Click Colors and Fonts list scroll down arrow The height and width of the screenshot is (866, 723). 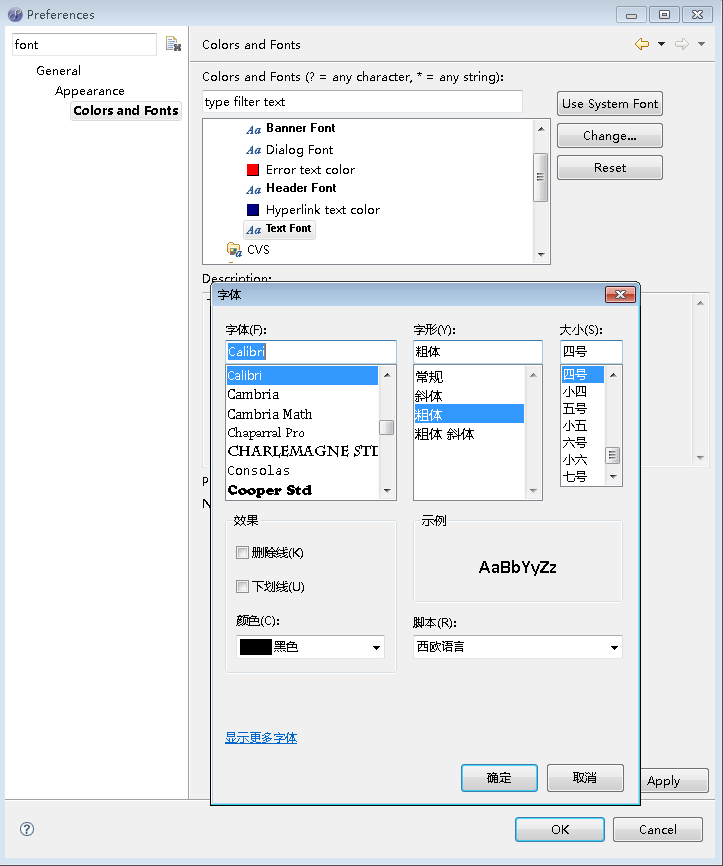tap(541, 255)
